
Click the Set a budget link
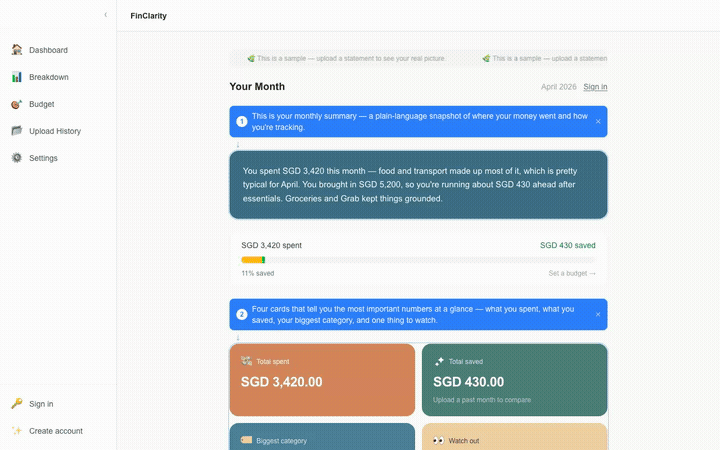click(x=572, y=273)
